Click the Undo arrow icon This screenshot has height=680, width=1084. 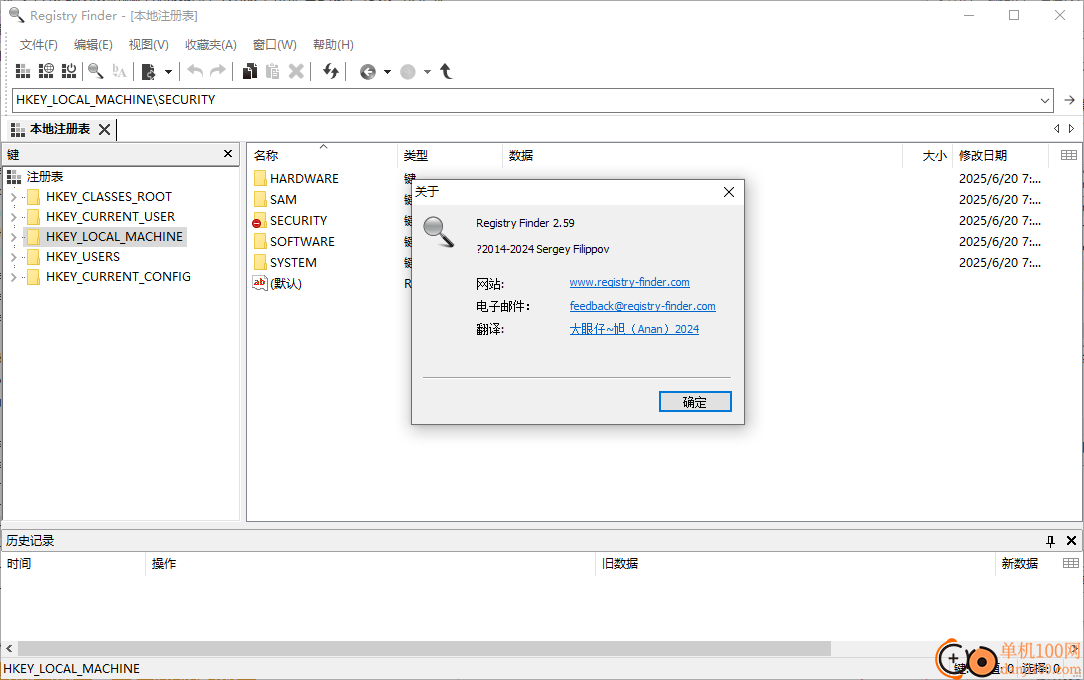[x=196, y=71]
